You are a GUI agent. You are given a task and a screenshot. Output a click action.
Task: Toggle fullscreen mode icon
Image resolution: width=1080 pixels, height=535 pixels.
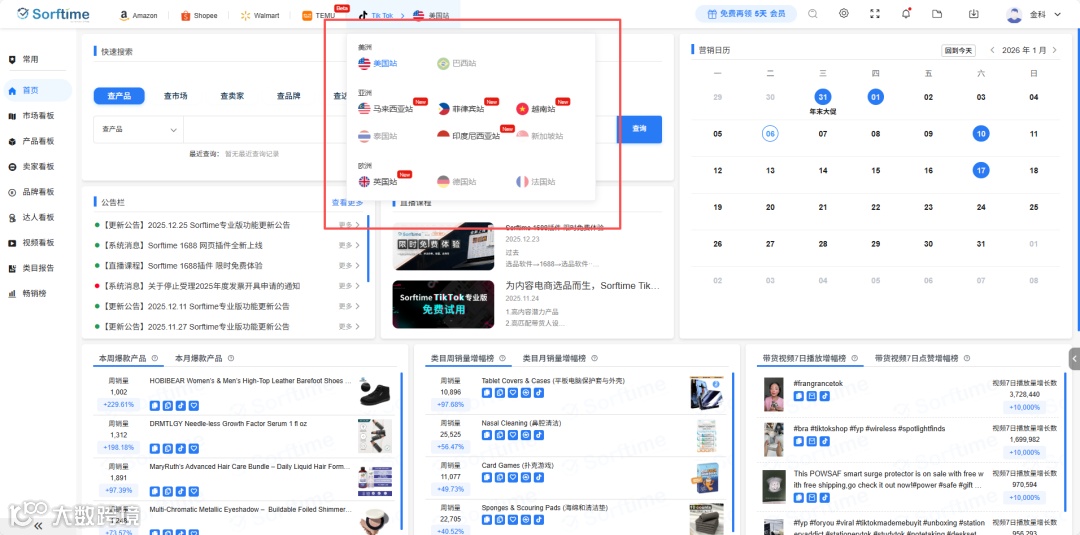(x=875, y=14)
